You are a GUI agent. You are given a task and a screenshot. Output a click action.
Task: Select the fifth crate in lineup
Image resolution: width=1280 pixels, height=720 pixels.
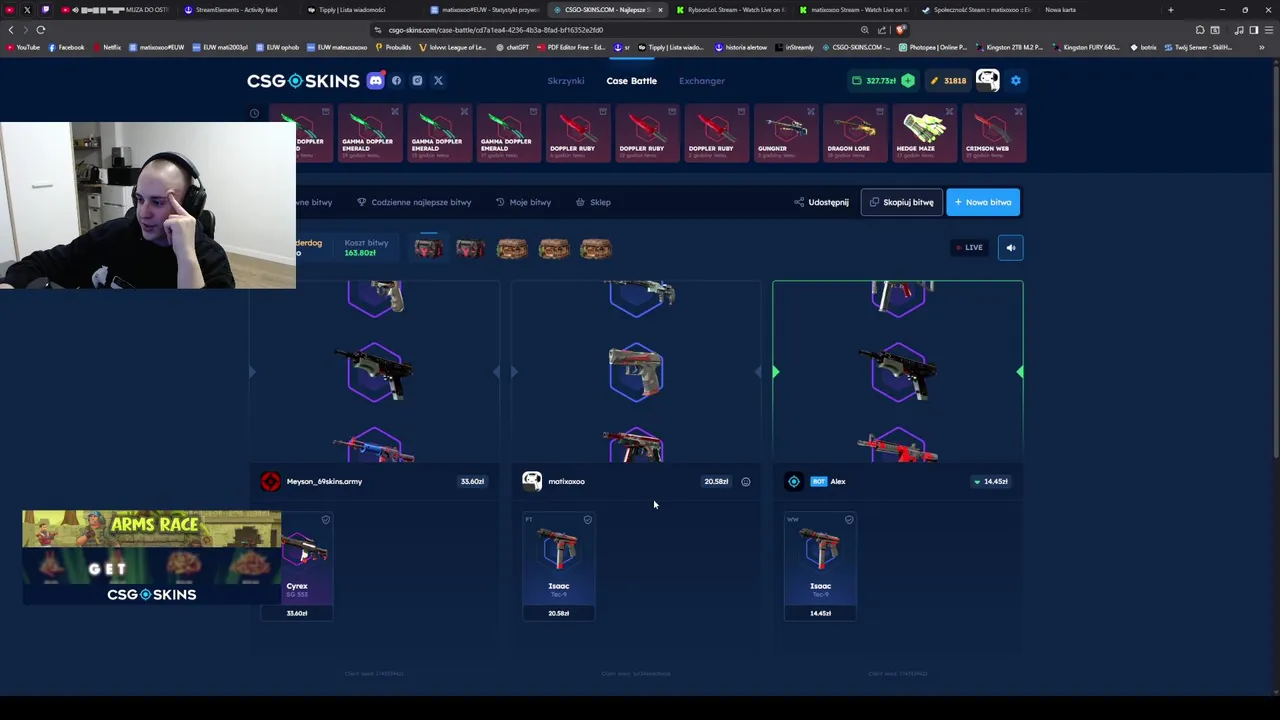click(x=596, y=248)
